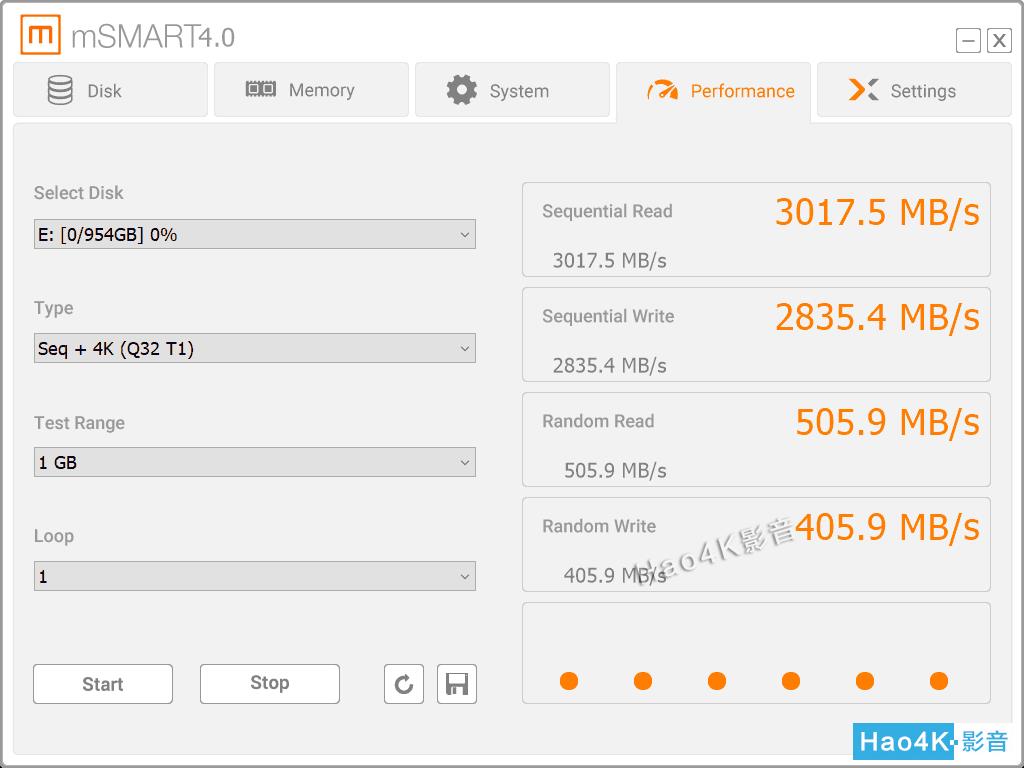Select the Performance tab
The height and width of the screenshot is (768, 1024).
click(714, 91)
